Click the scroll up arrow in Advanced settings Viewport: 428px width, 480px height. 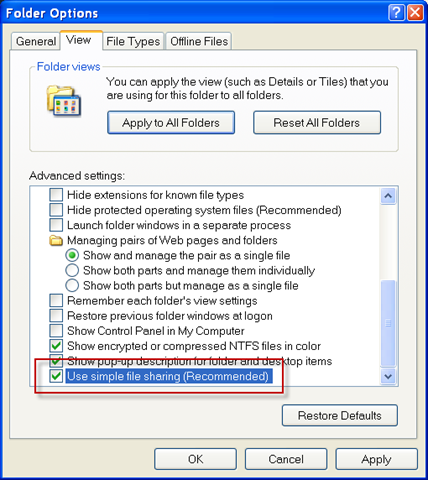point(388,196)
